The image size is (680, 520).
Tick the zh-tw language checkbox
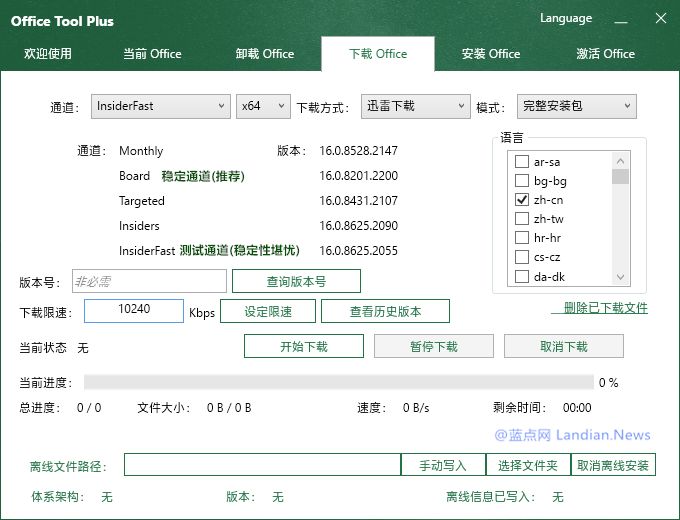coord(522,219)
